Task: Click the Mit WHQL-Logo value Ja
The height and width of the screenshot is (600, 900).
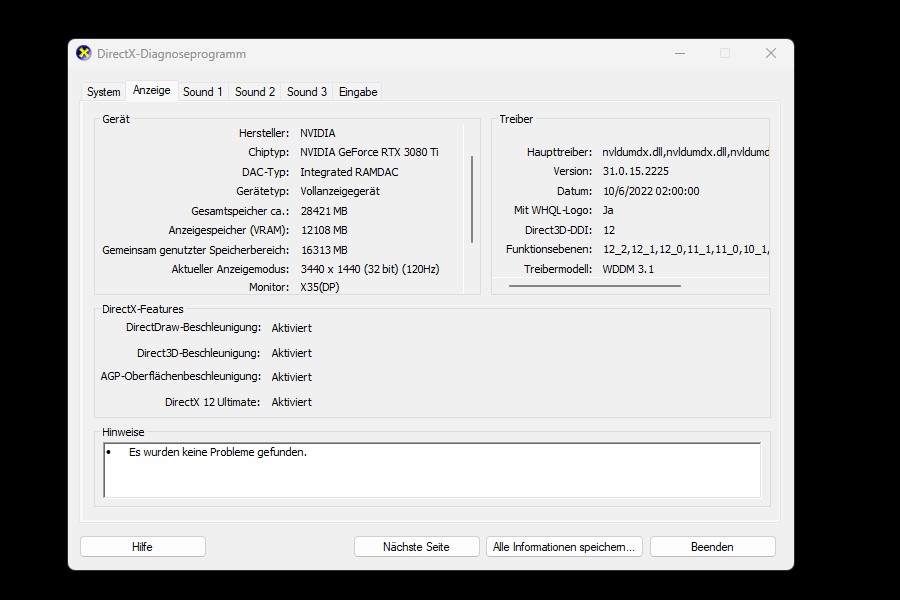Action: [608, 210]
